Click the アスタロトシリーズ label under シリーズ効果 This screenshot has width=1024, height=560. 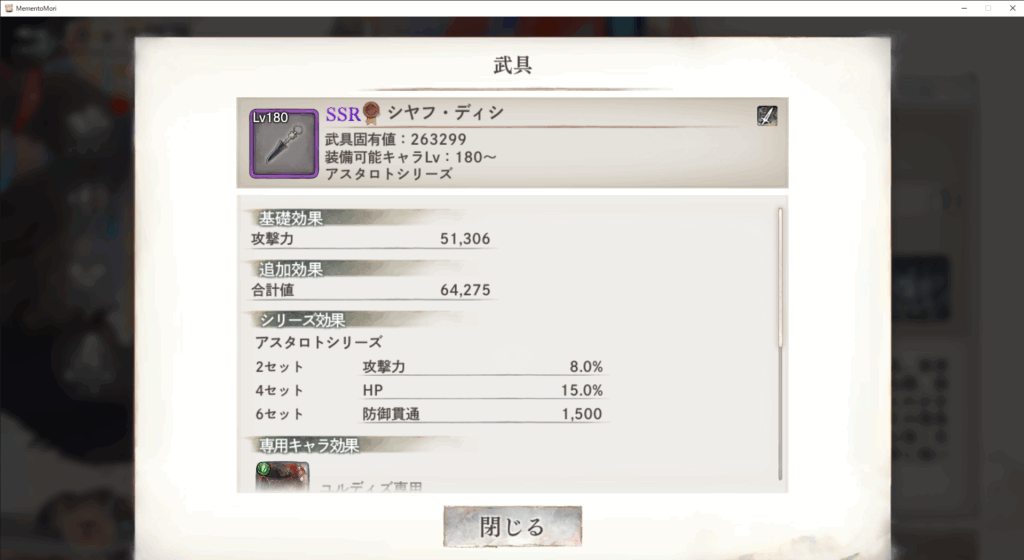(319, 342)
